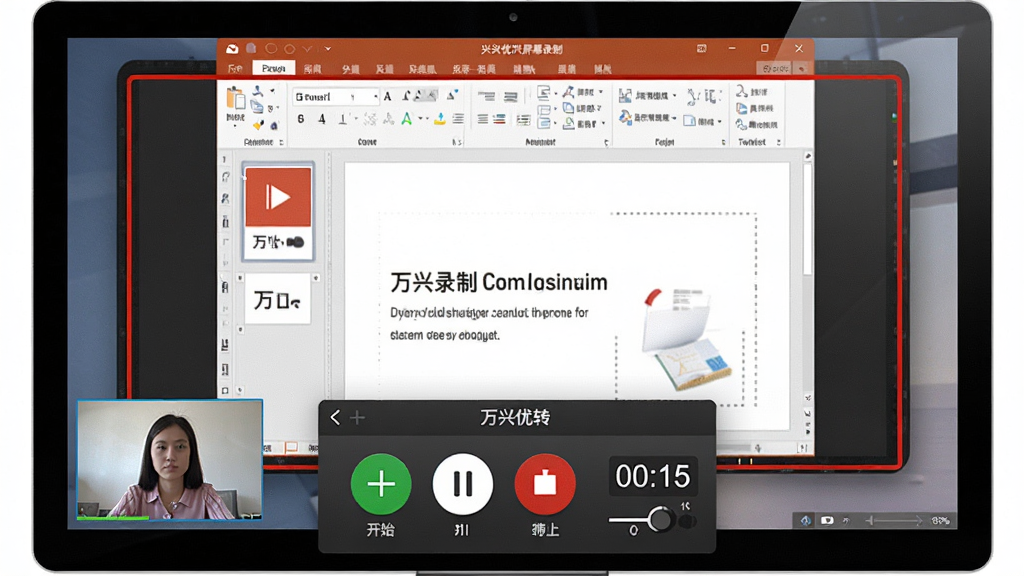Click the grey plus icon beside back arrow
The image size is (1024, 576).
pyautogui.click(x=357, y=417)
